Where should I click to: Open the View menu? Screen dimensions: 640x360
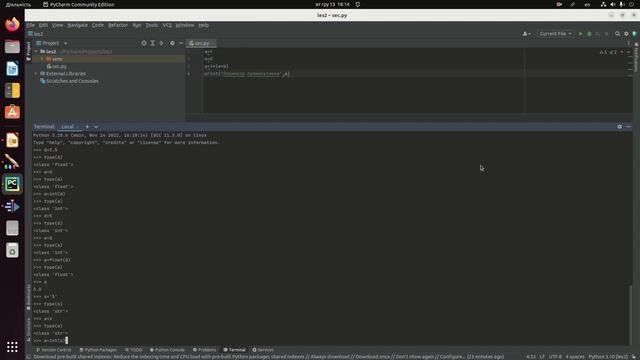(57, 25)
